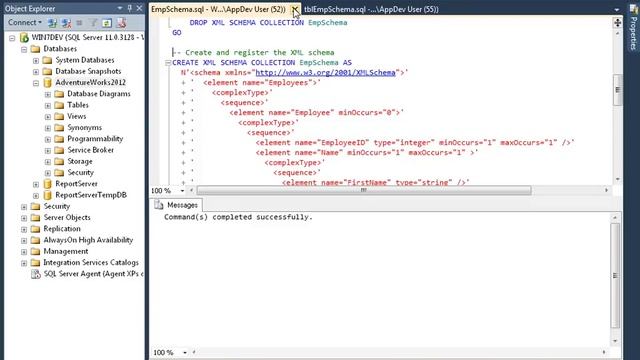Viewport: 640px width, 360px height.
Task: Expand the Tables node
Action: 48,105
